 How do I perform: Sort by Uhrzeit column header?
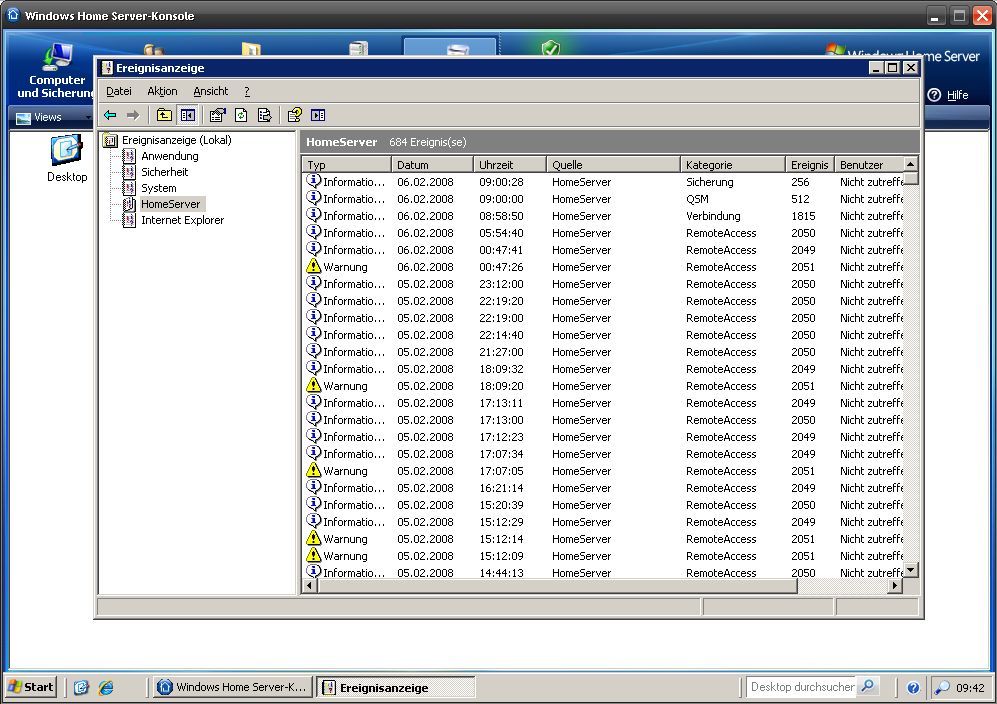tap(510, 165)
